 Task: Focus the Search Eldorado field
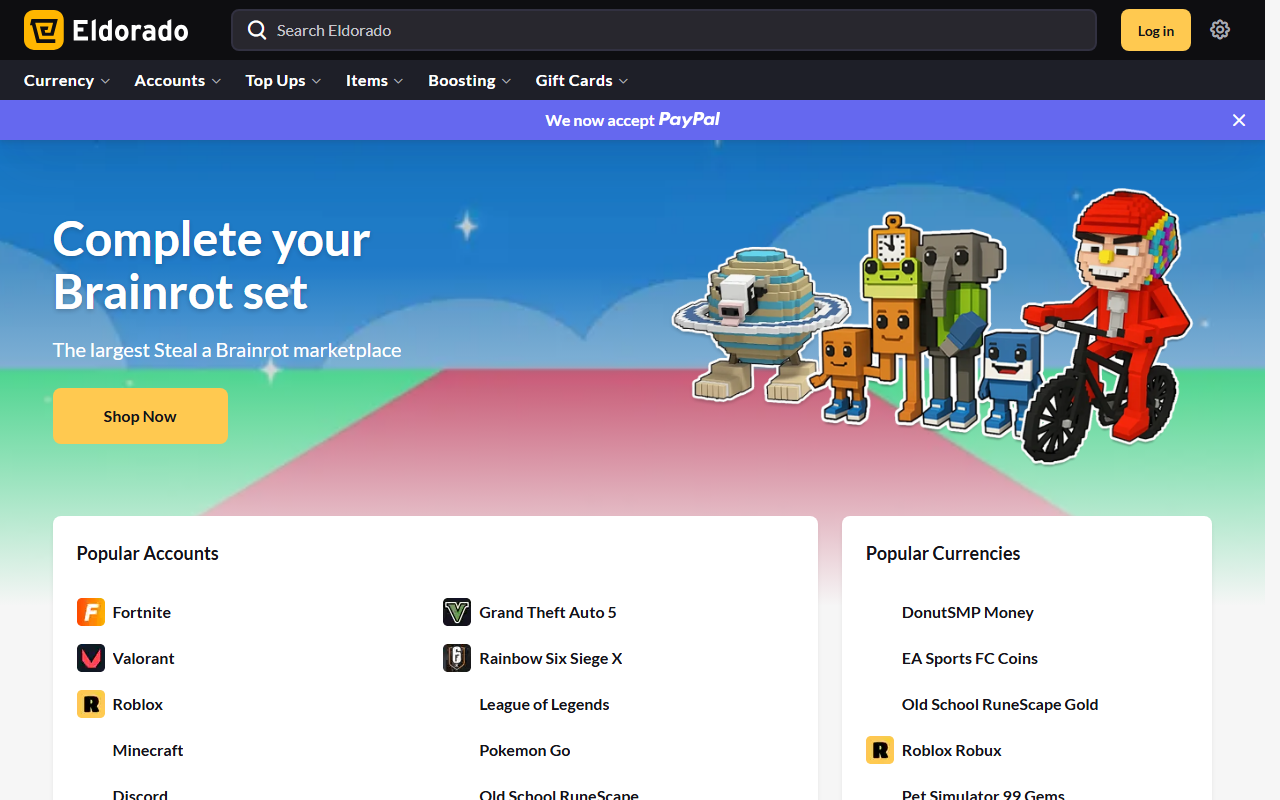click(664, 30)
